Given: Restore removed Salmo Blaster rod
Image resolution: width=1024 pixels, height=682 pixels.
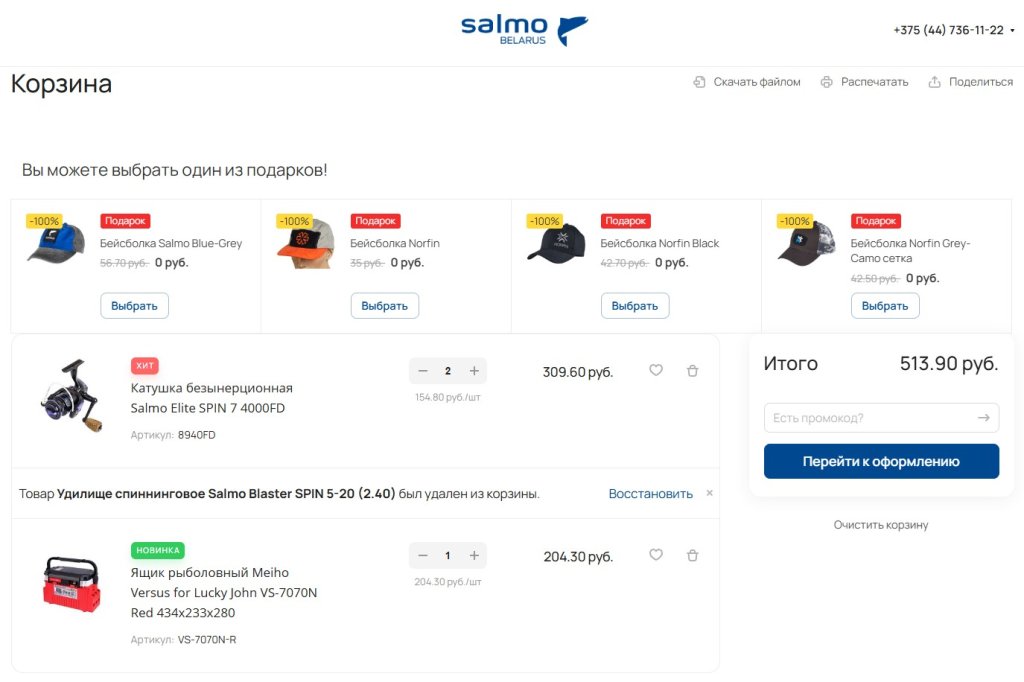Looking at the screenshot, I should pyautogui.click(x=650, y=494).
